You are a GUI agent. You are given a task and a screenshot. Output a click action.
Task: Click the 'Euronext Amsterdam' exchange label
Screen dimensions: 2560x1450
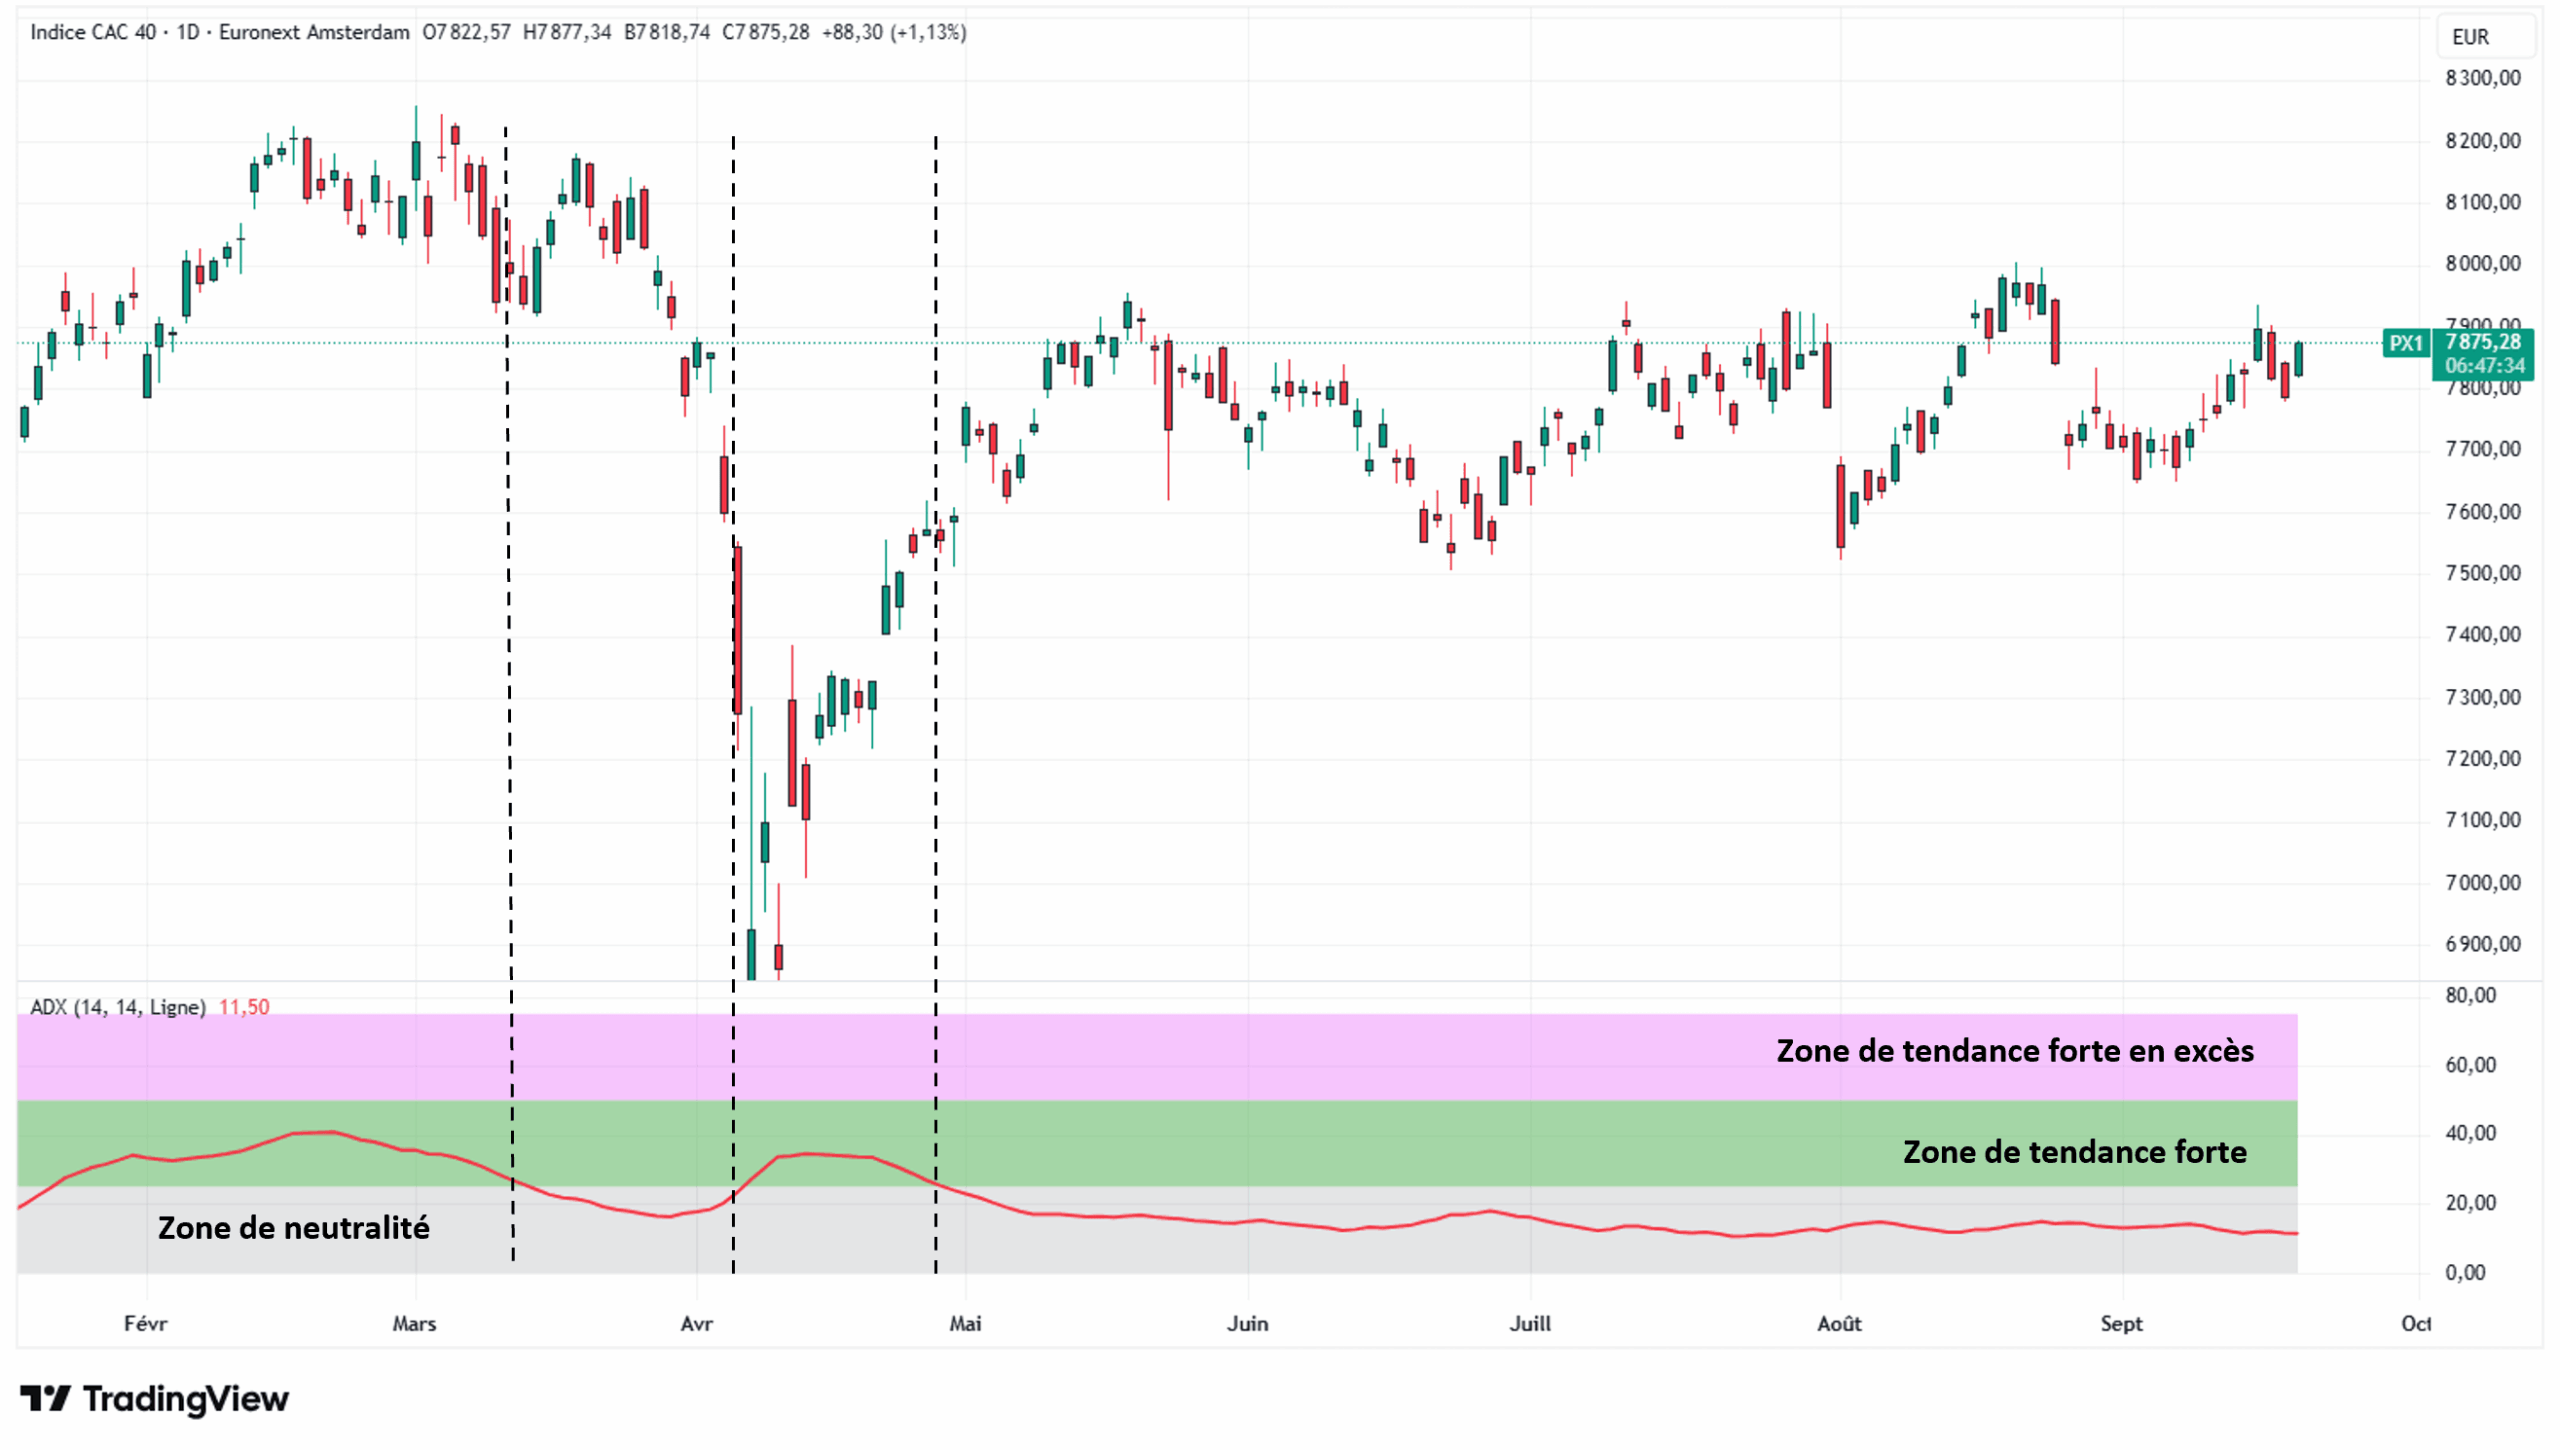314,32
